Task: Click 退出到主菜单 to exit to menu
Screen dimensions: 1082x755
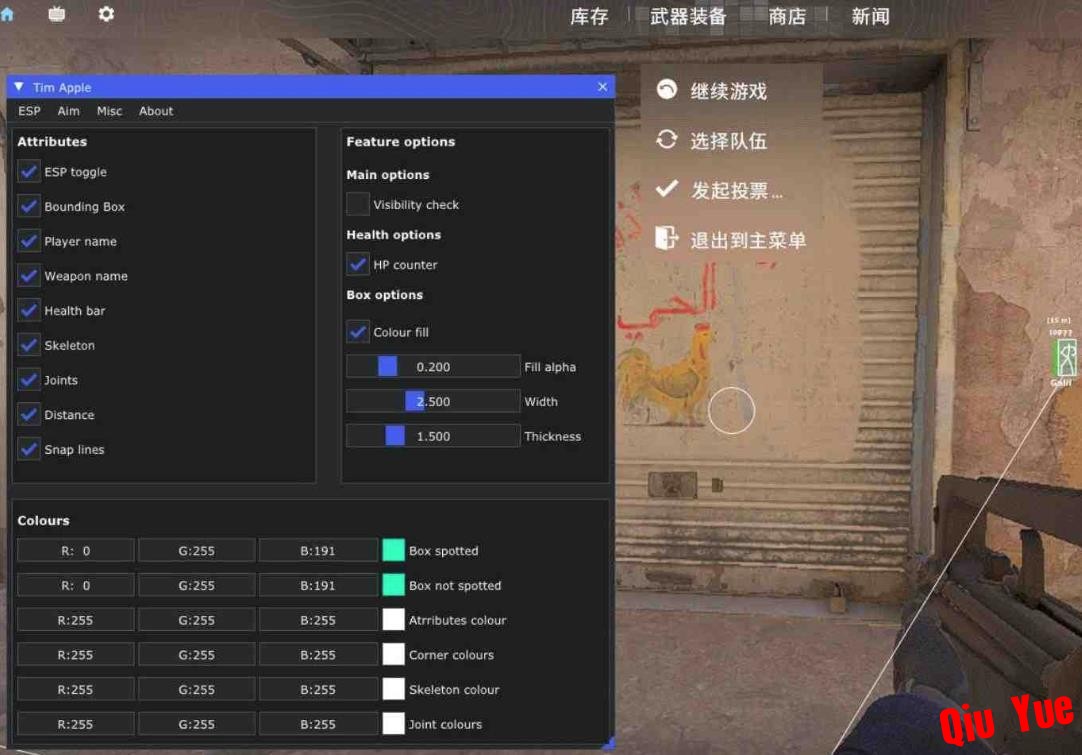Action: 748,239
